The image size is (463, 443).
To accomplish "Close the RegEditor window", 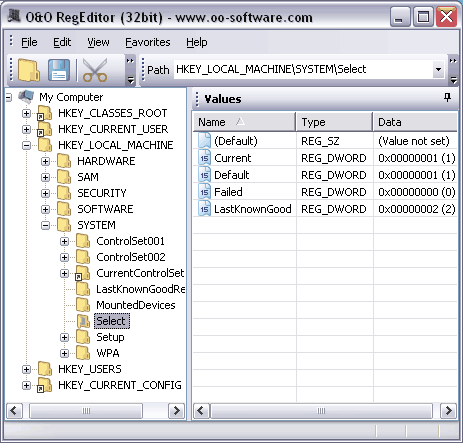I will [446, 17].
